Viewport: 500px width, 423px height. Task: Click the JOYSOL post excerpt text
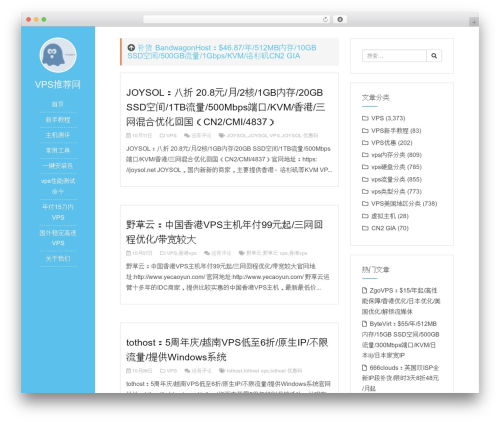(x=229, y=159)
